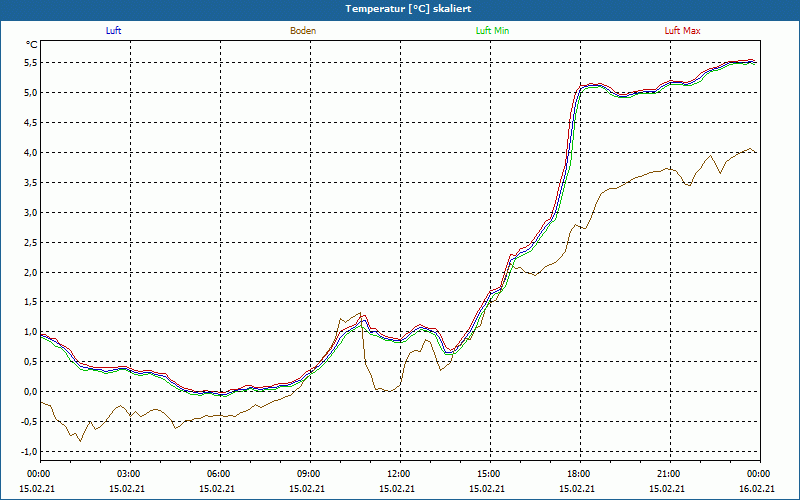Click the 0,5 y-axis value

point(31,362)
